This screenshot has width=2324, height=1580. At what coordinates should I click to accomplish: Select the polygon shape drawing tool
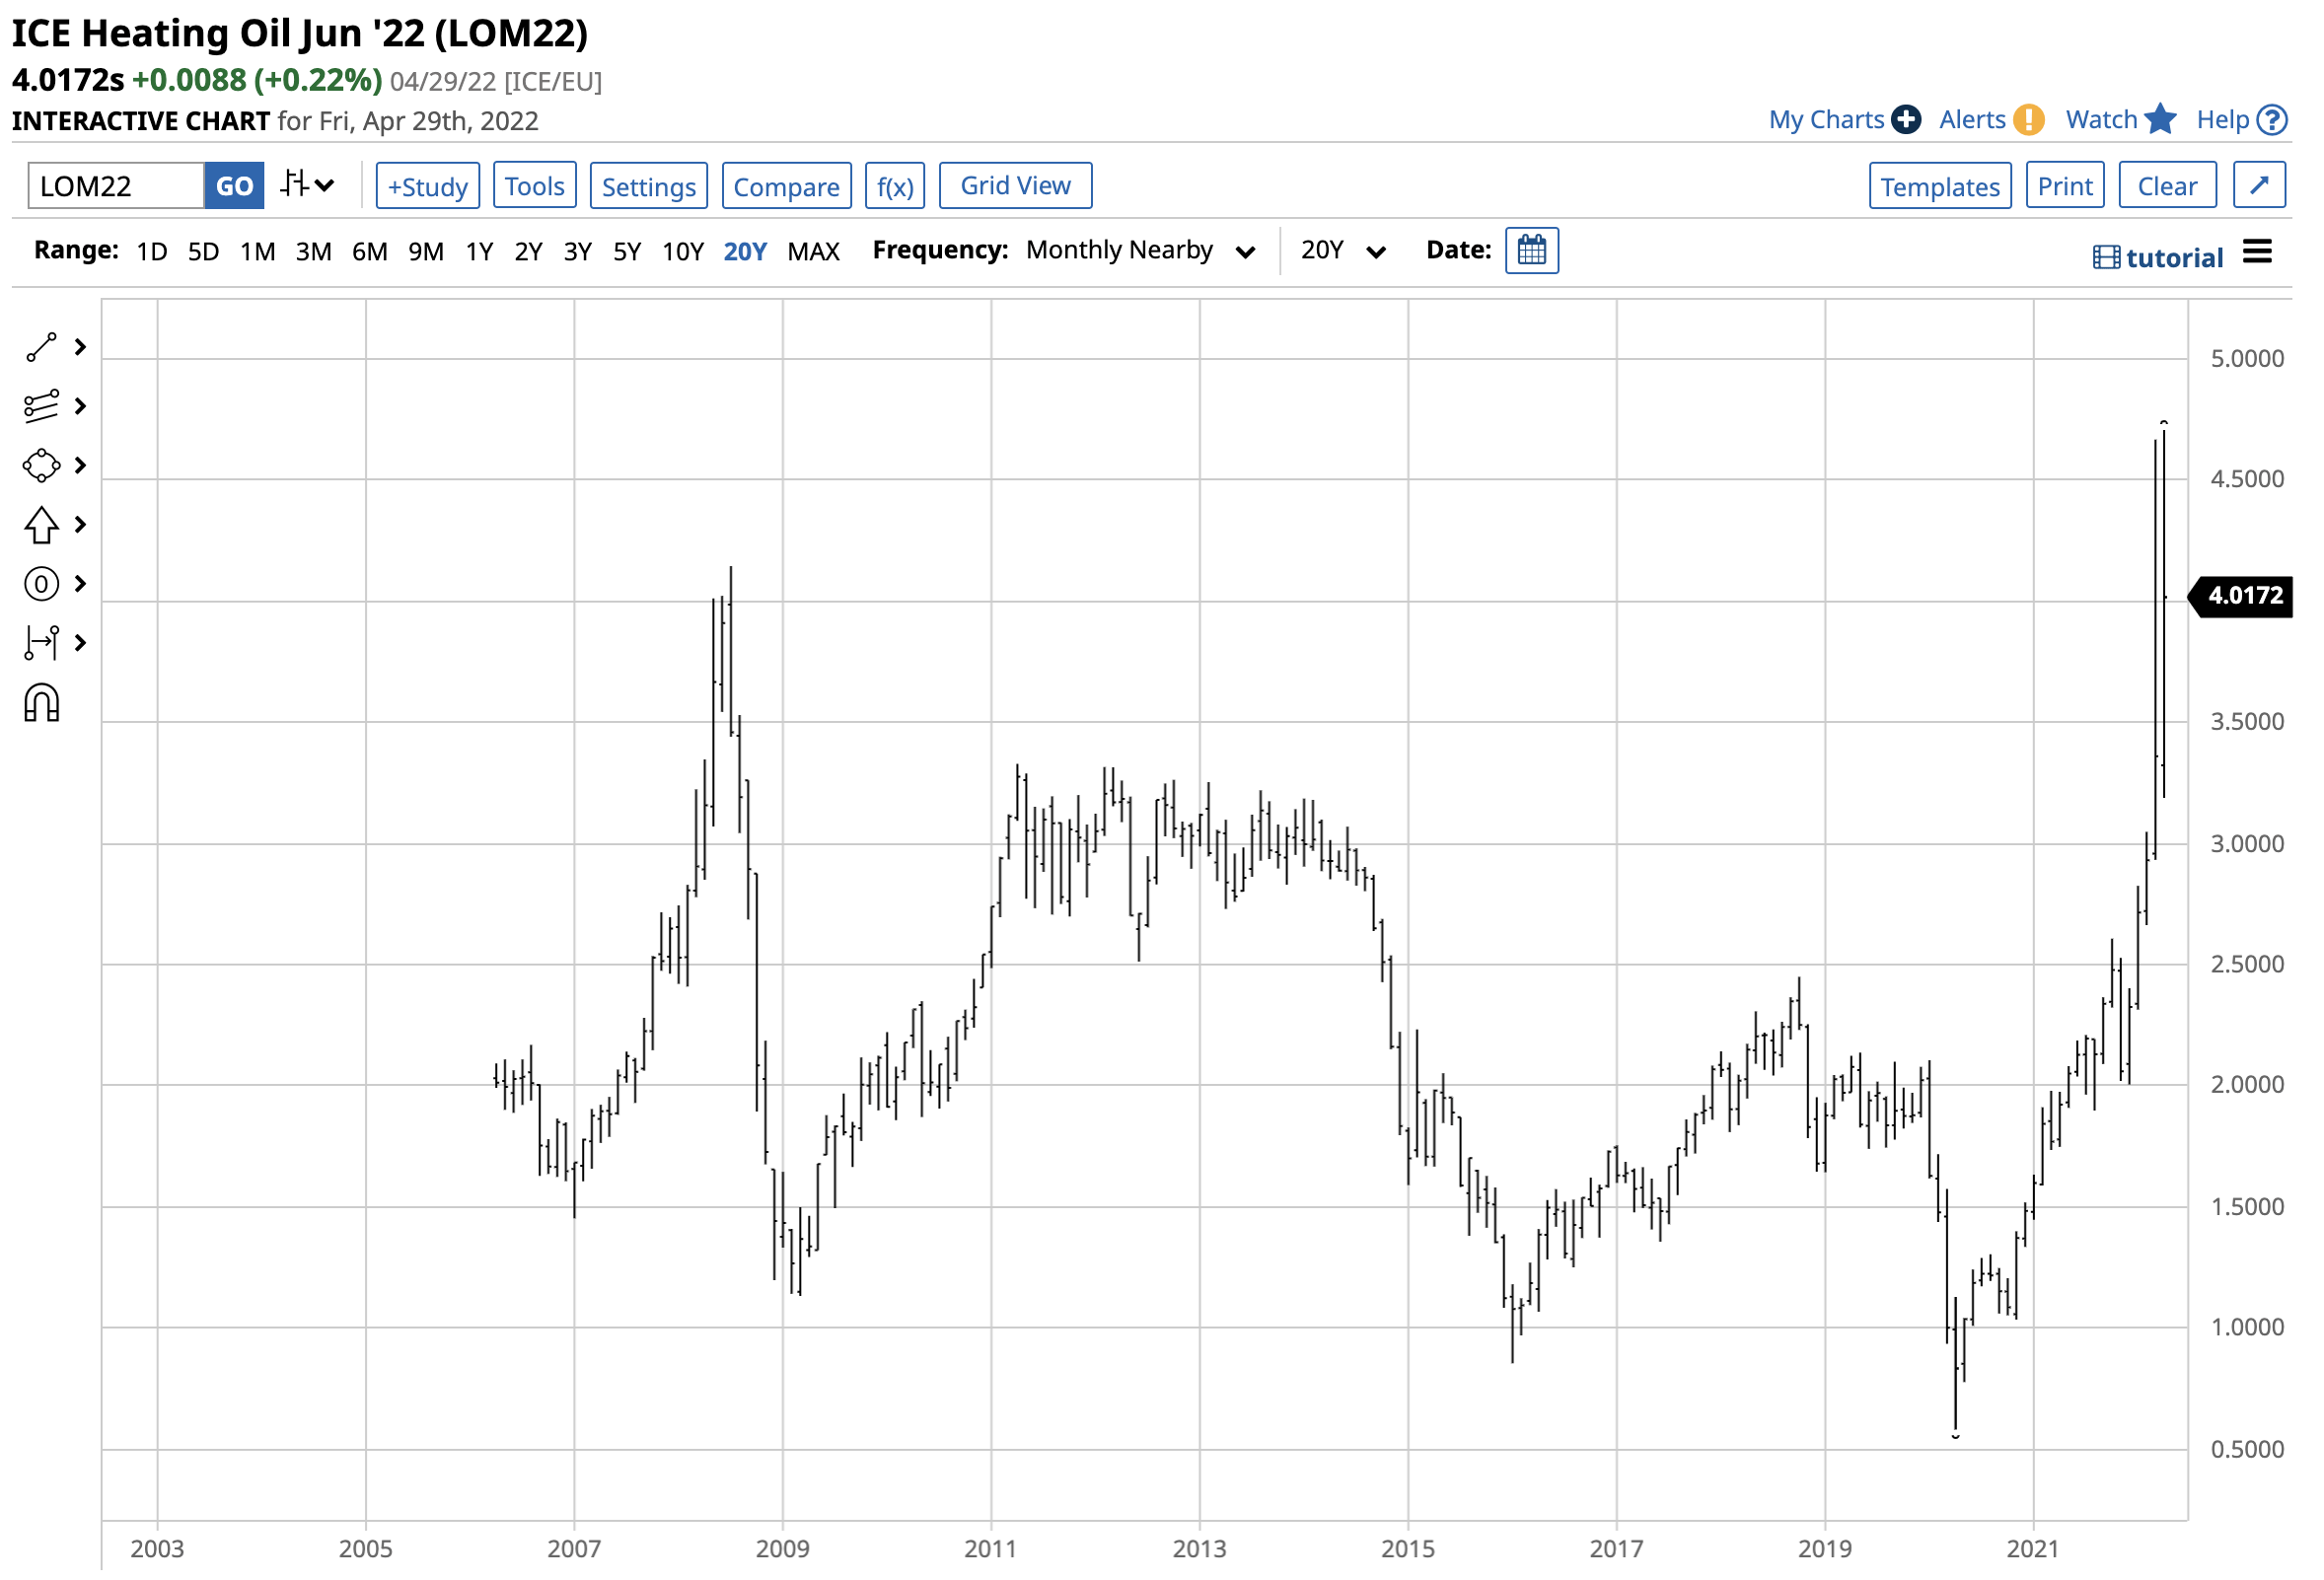pos(41,465)
